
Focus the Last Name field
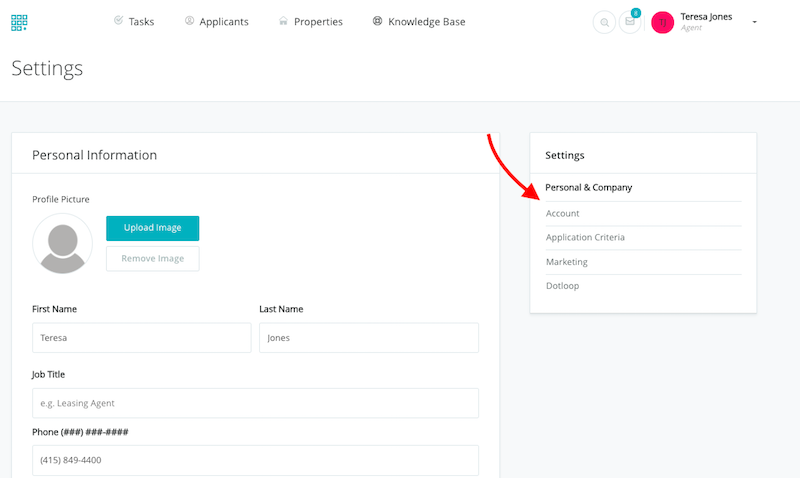coord(368,338)
